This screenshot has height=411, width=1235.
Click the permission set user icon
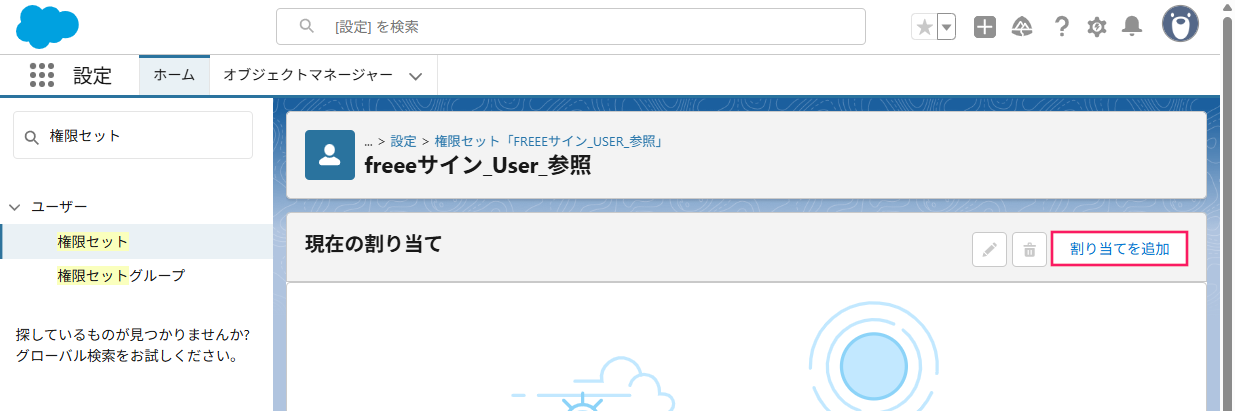[x=330, y=155]
